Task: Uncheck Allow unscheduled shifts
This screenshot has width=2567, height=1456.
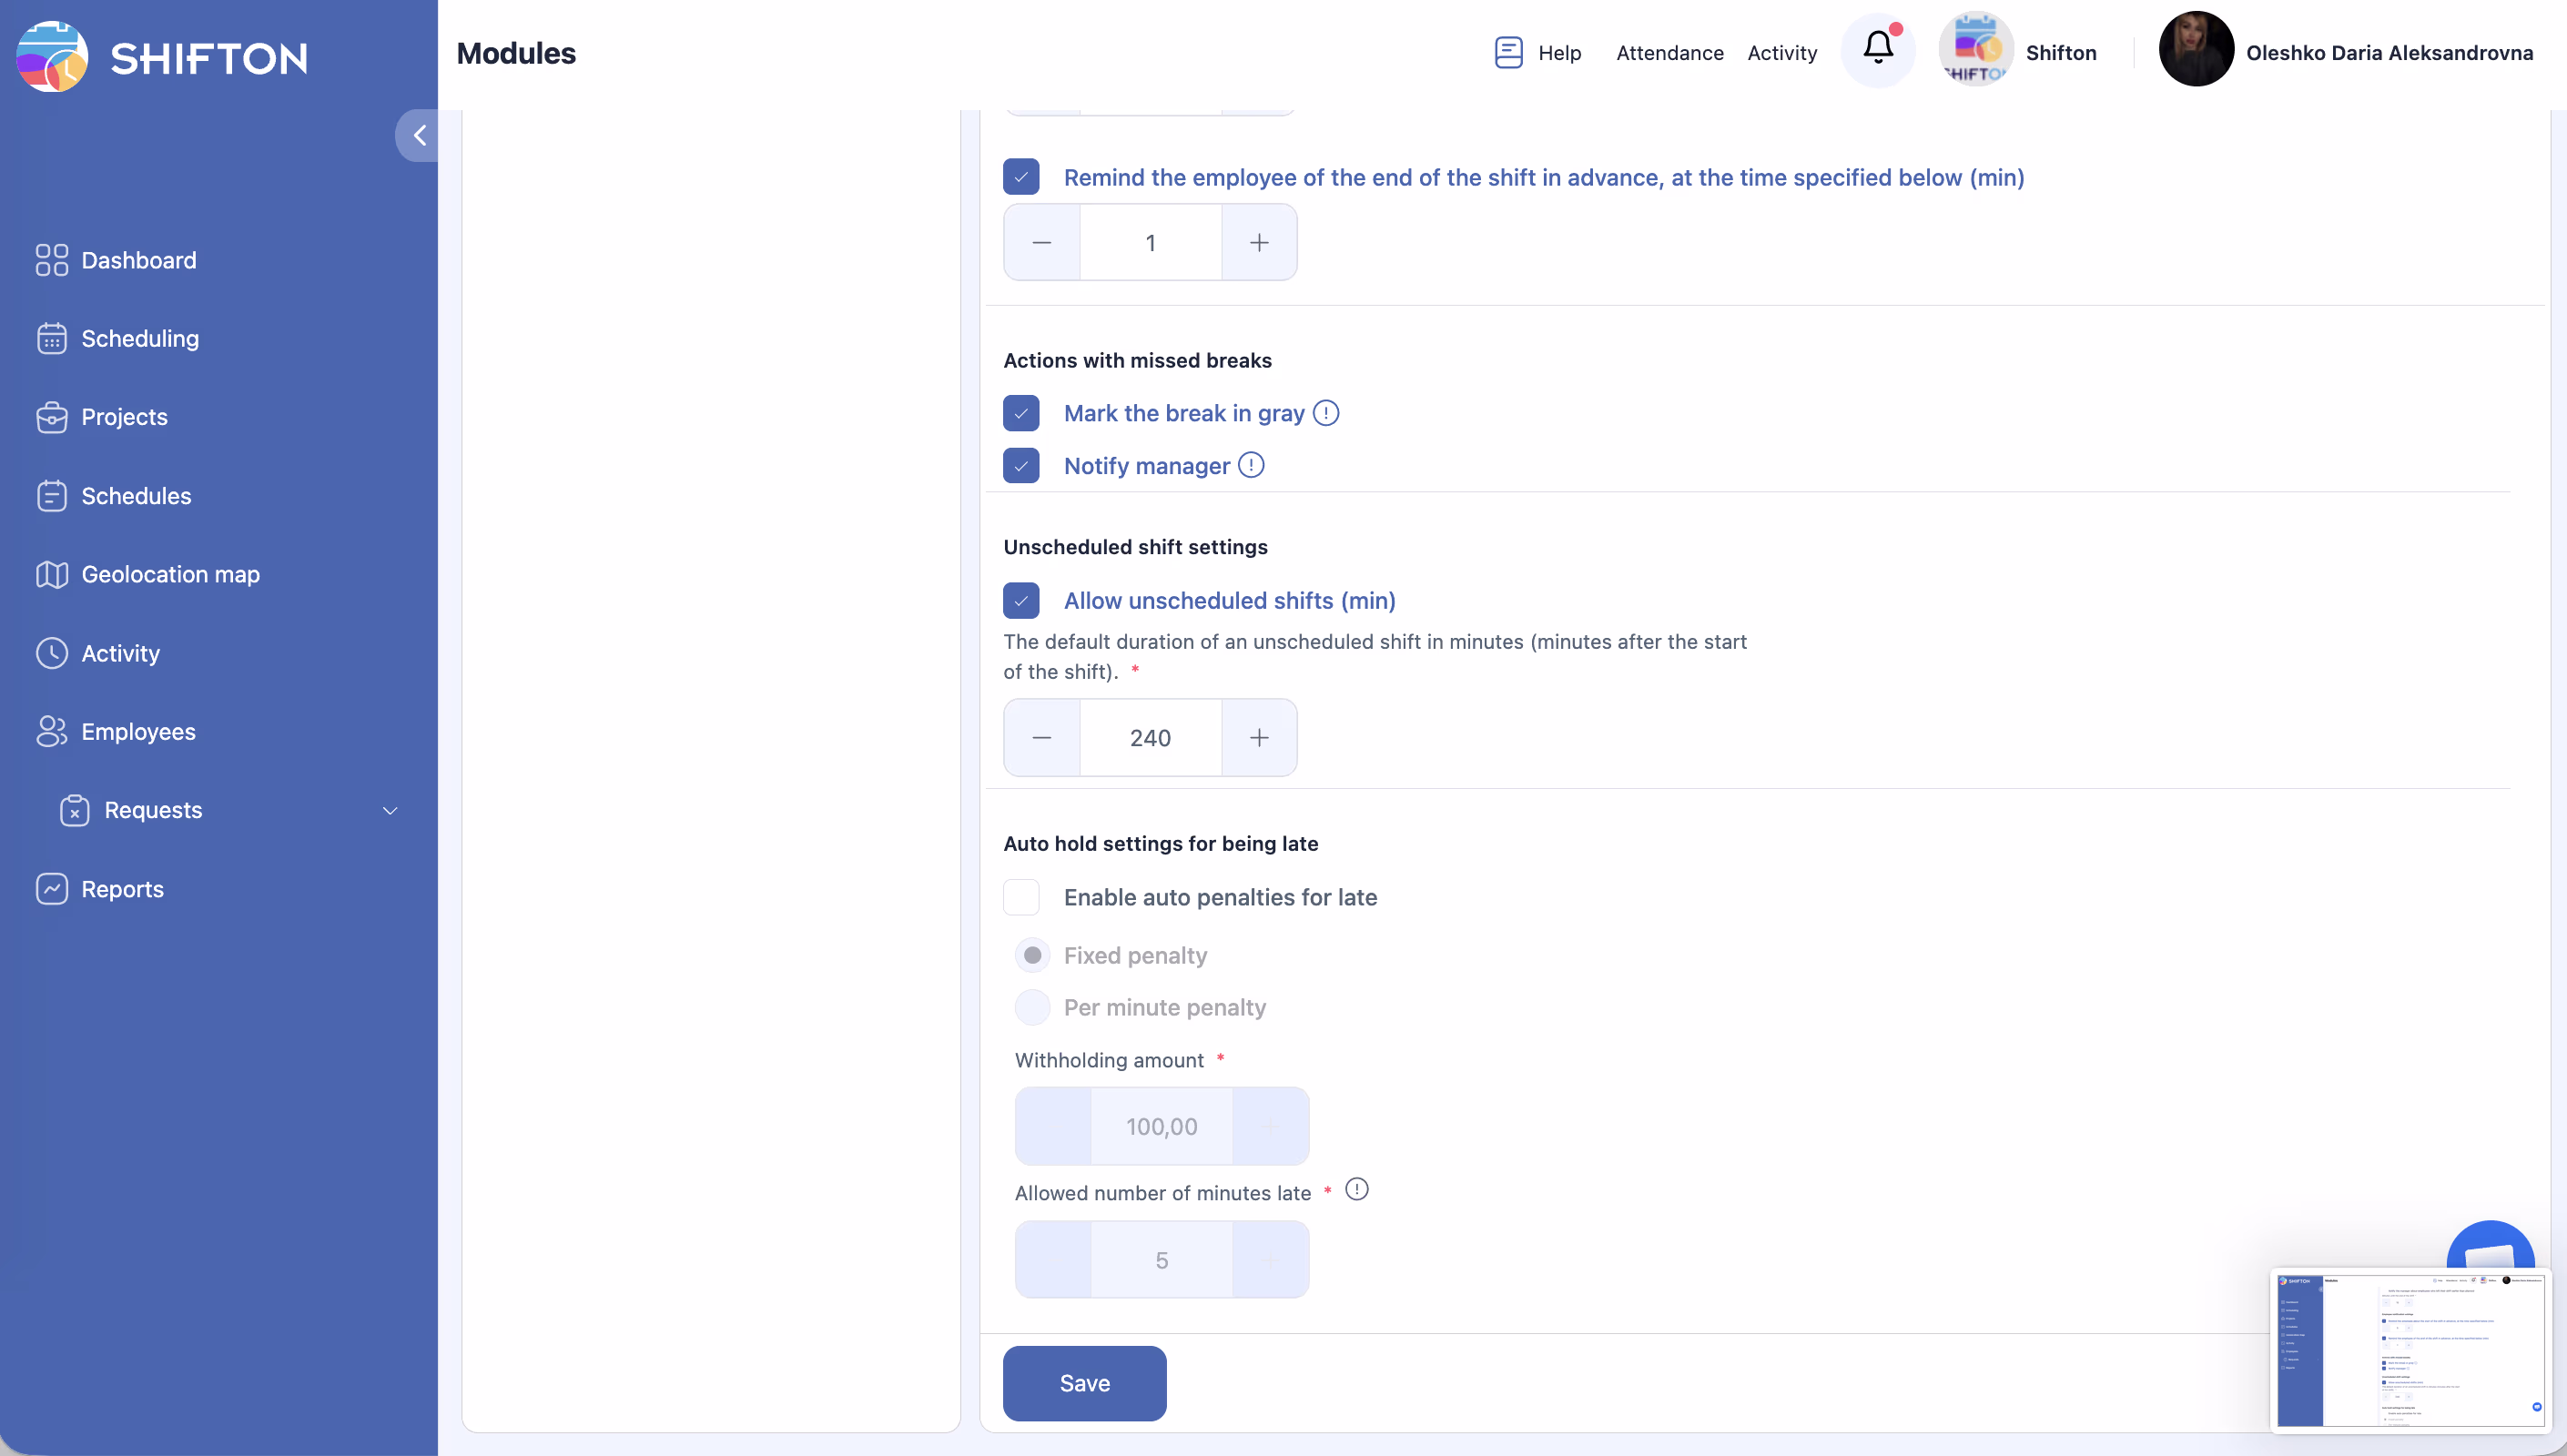Action: click(x=1021, y=601)
